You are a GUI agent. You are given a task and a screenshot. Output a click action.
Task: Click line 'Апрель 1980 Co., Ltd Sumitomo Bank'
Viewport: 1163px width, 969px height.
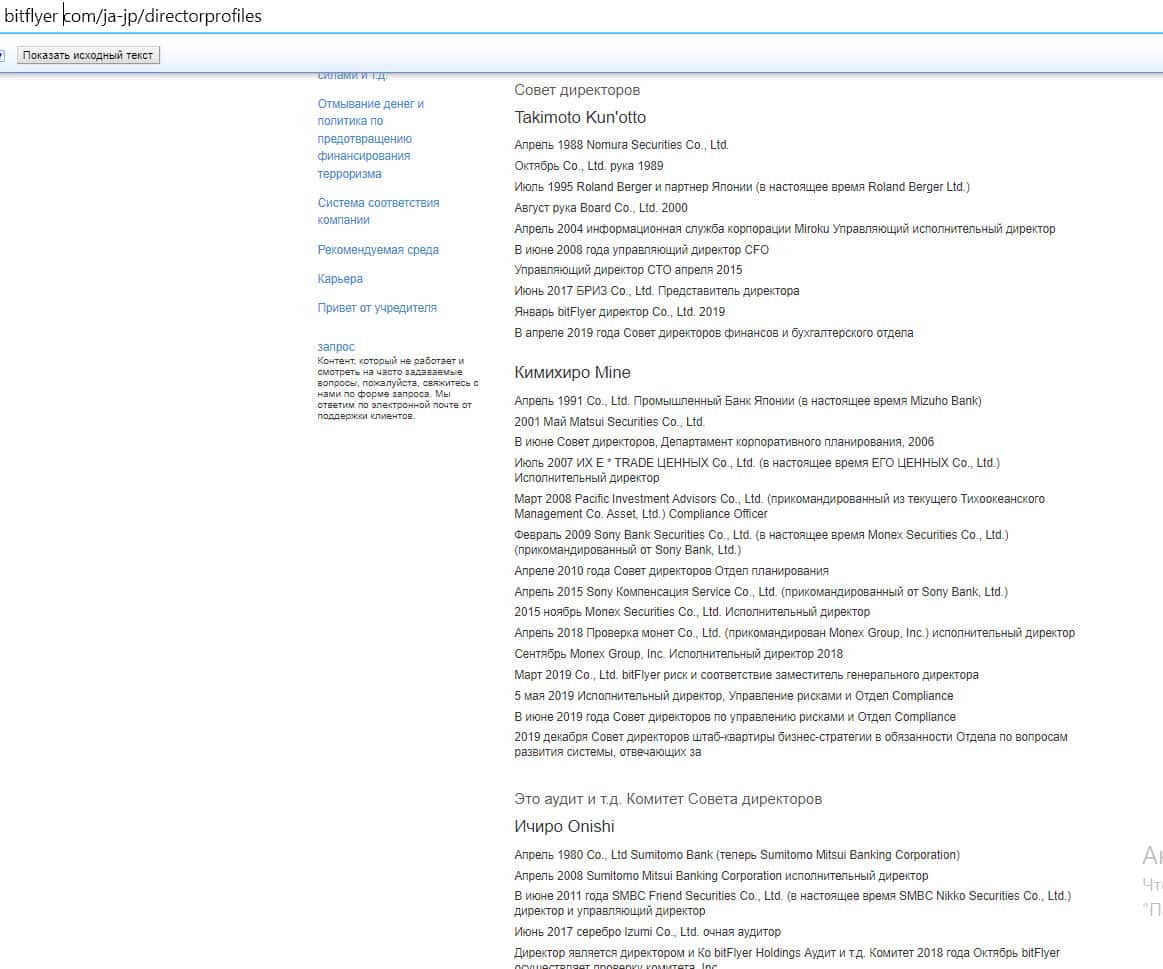[737, 855]
